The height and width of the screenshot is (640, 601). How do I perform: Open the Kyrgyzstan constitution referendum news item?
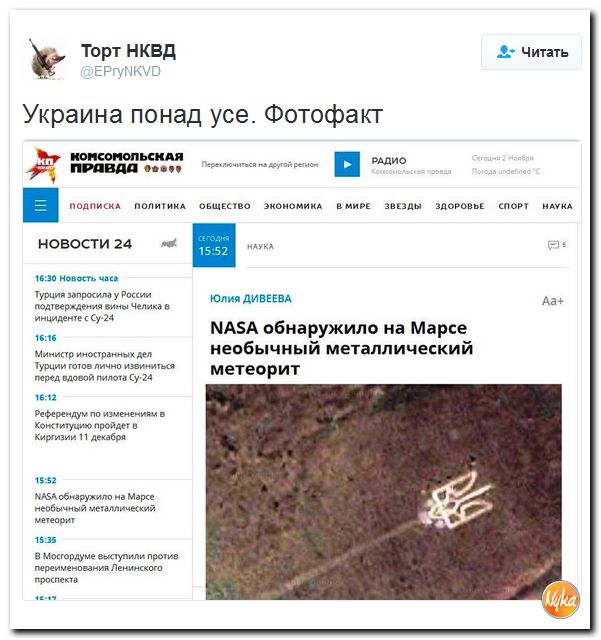tap(100, 425)
